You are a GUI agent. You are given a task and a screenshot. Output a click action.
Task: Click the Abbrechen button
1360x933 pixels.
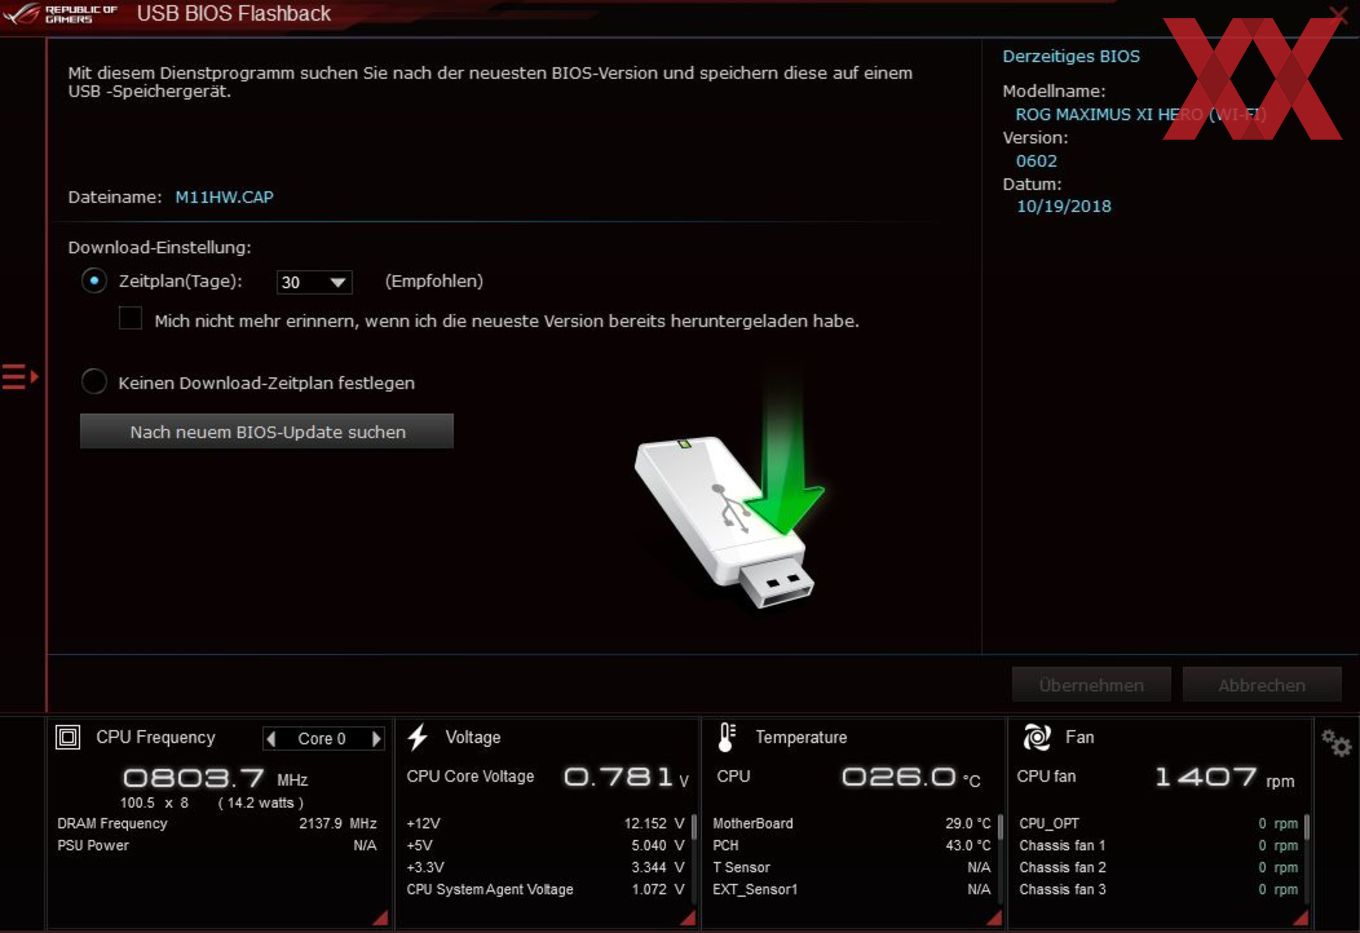coord(1262,685)
